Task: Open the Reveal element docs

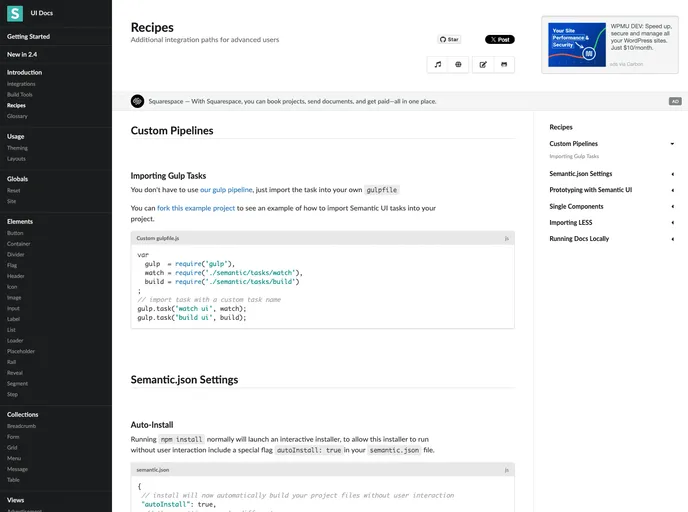Action: pos(15,373)
